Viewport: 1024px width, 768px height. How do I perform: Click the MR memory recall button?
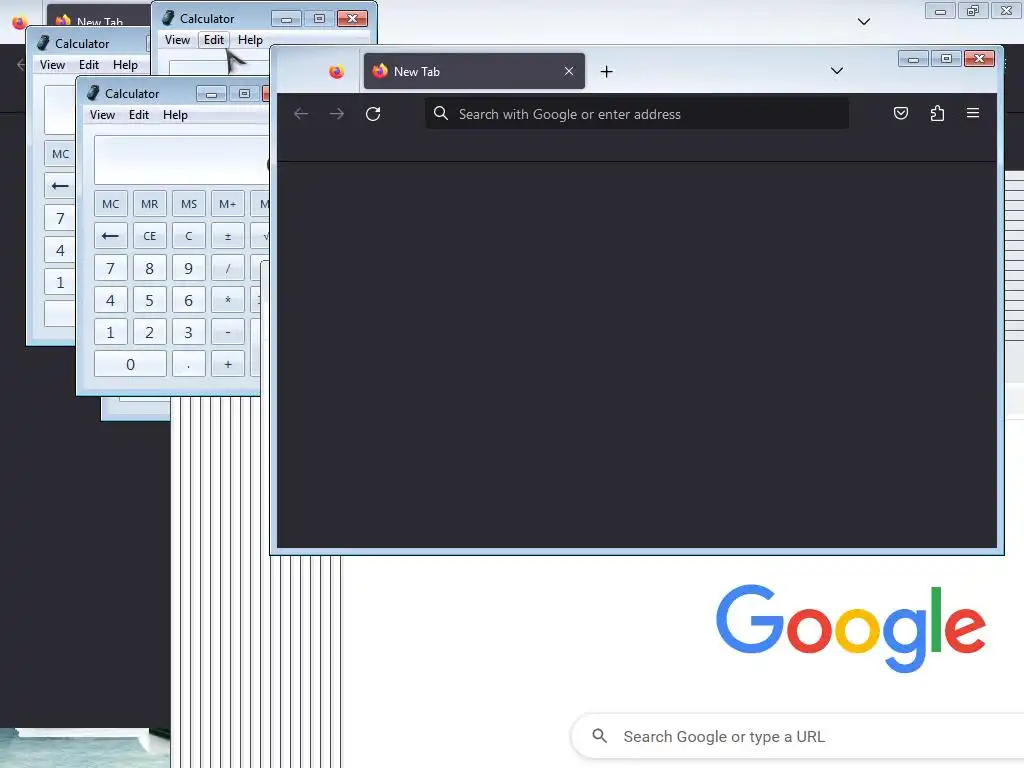pos(150,204)
